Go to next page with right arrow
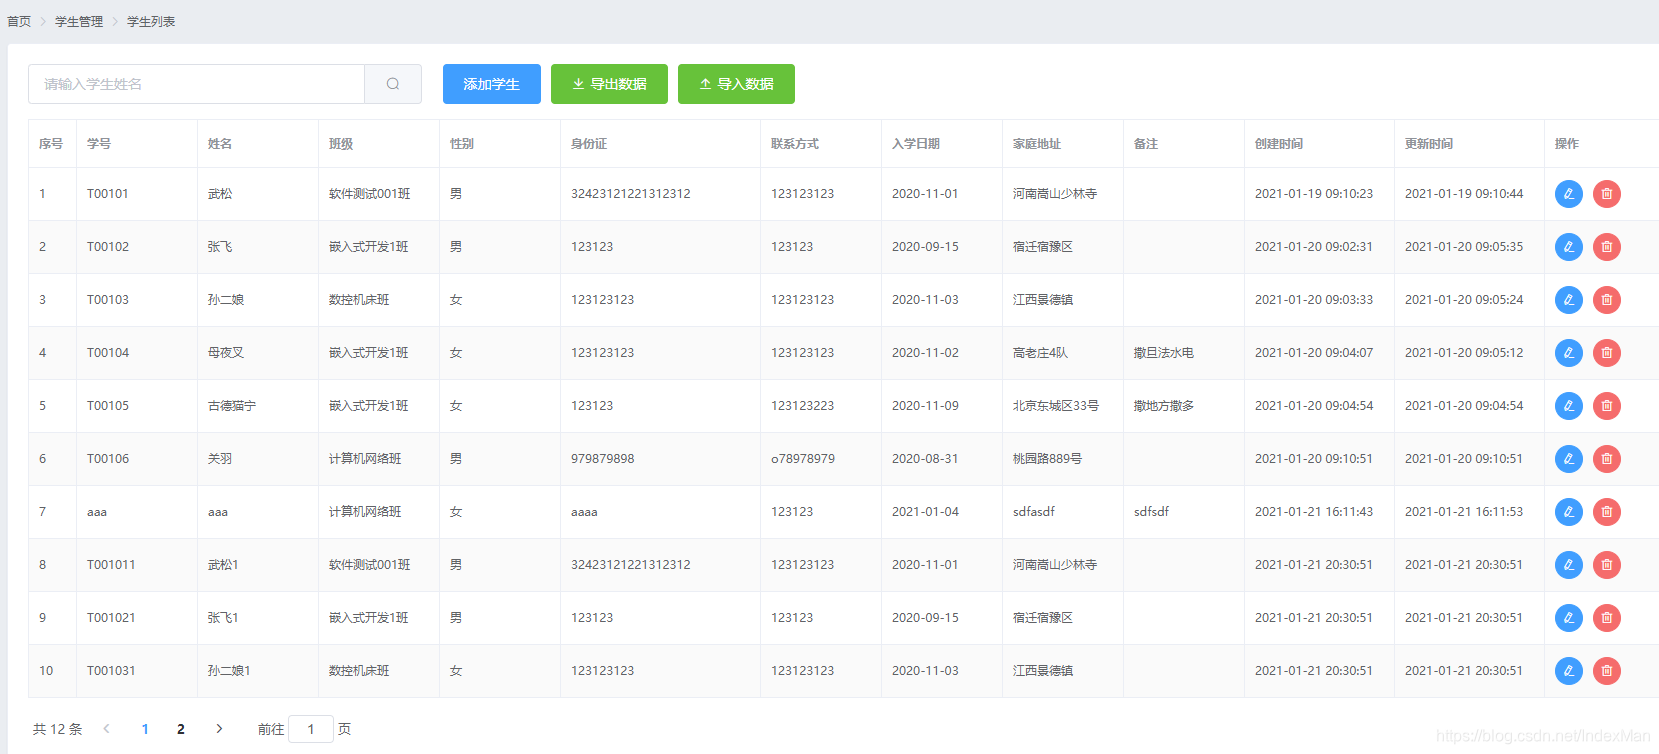This screenshot has width=1659, height=754. click(219, 729)
